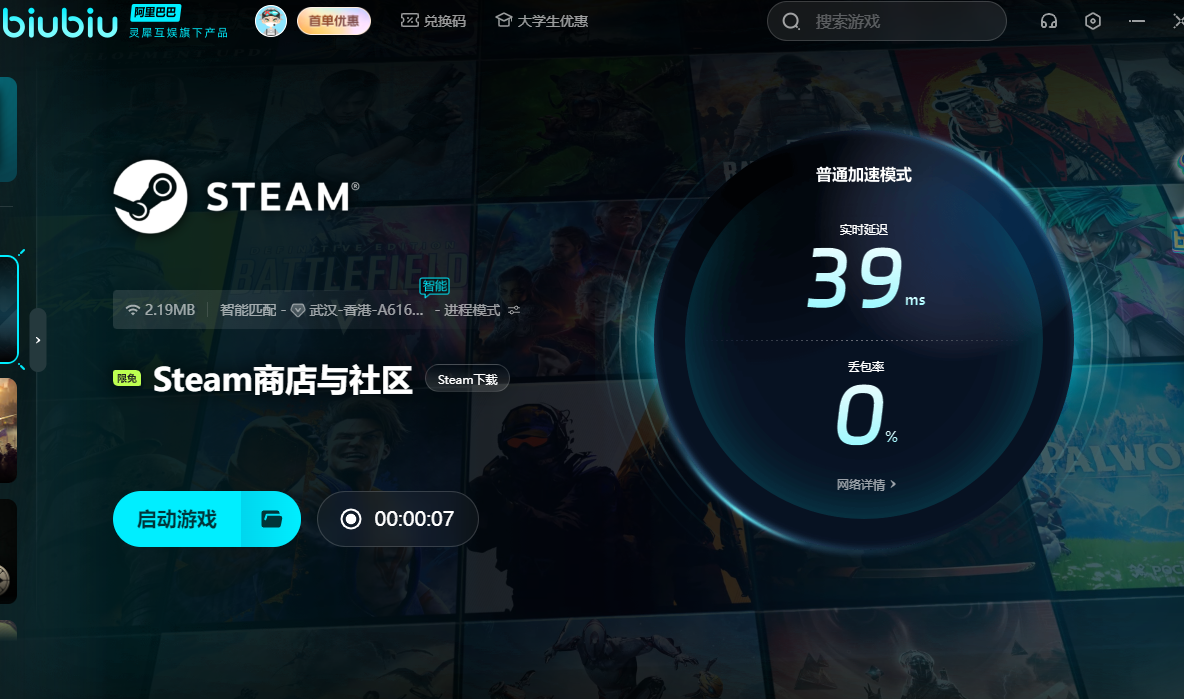1184x699 pixels.
Task: Open 大学生优惠 student discount
Action: (x=541, y=21)
